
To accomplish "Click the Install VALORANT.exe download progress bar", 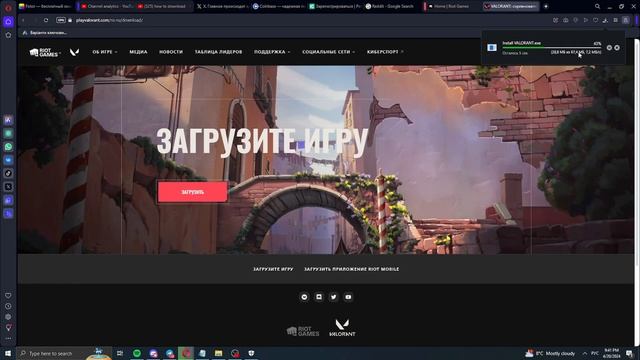I will point(551,48).
